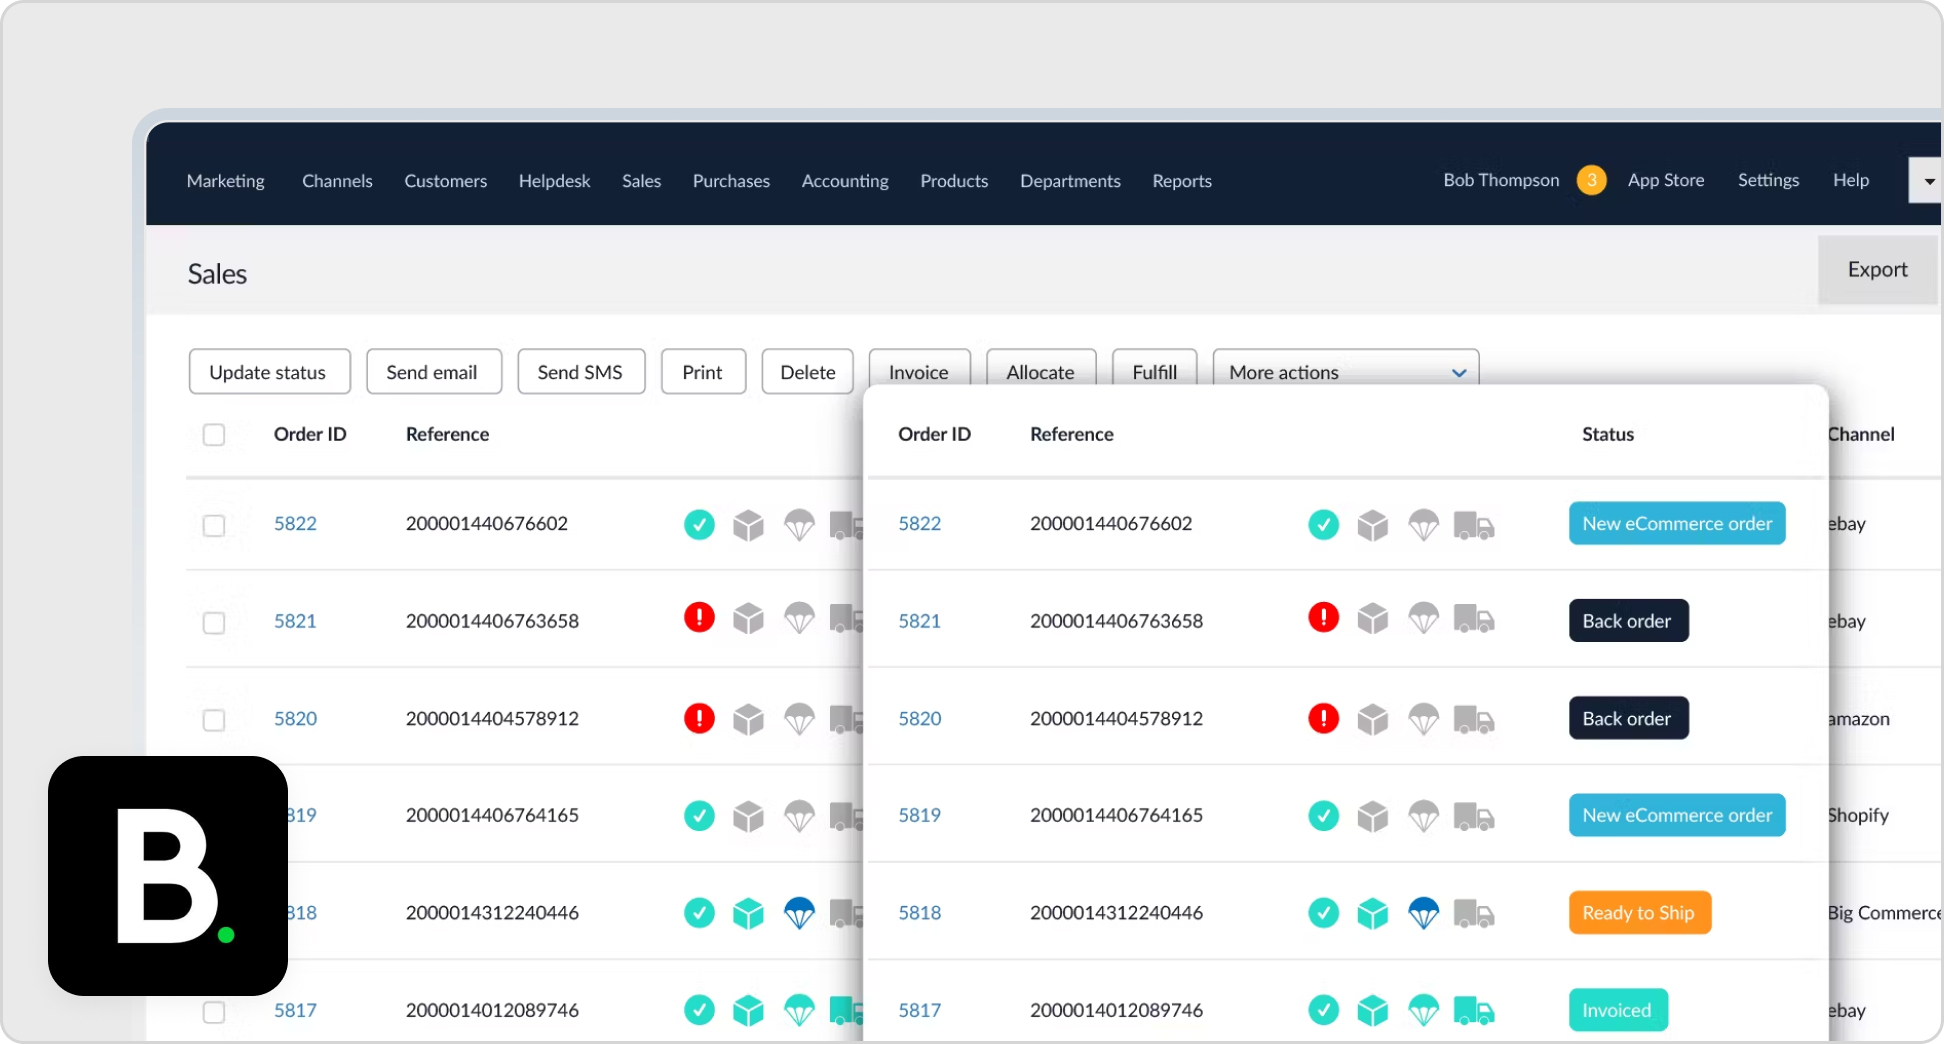Check the row checkbox for order 5821
The height and width of the screenshot is (1044, 1944).
click(214, 622)
